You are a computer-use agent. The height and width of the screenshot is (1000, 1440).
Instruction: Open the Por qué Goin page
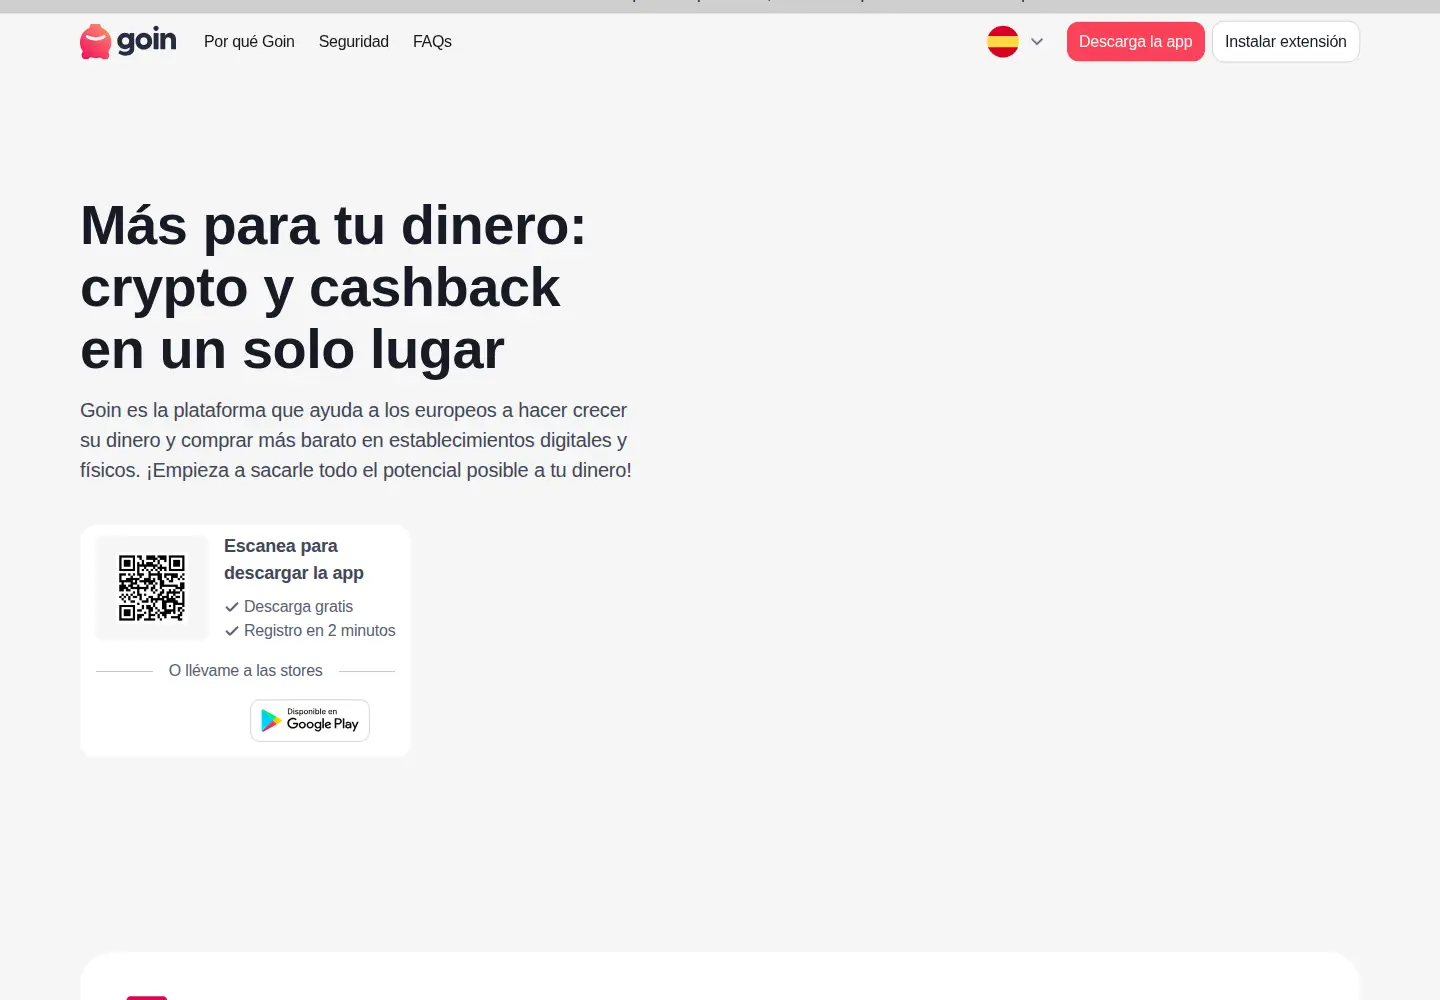(x=249, y=41)
